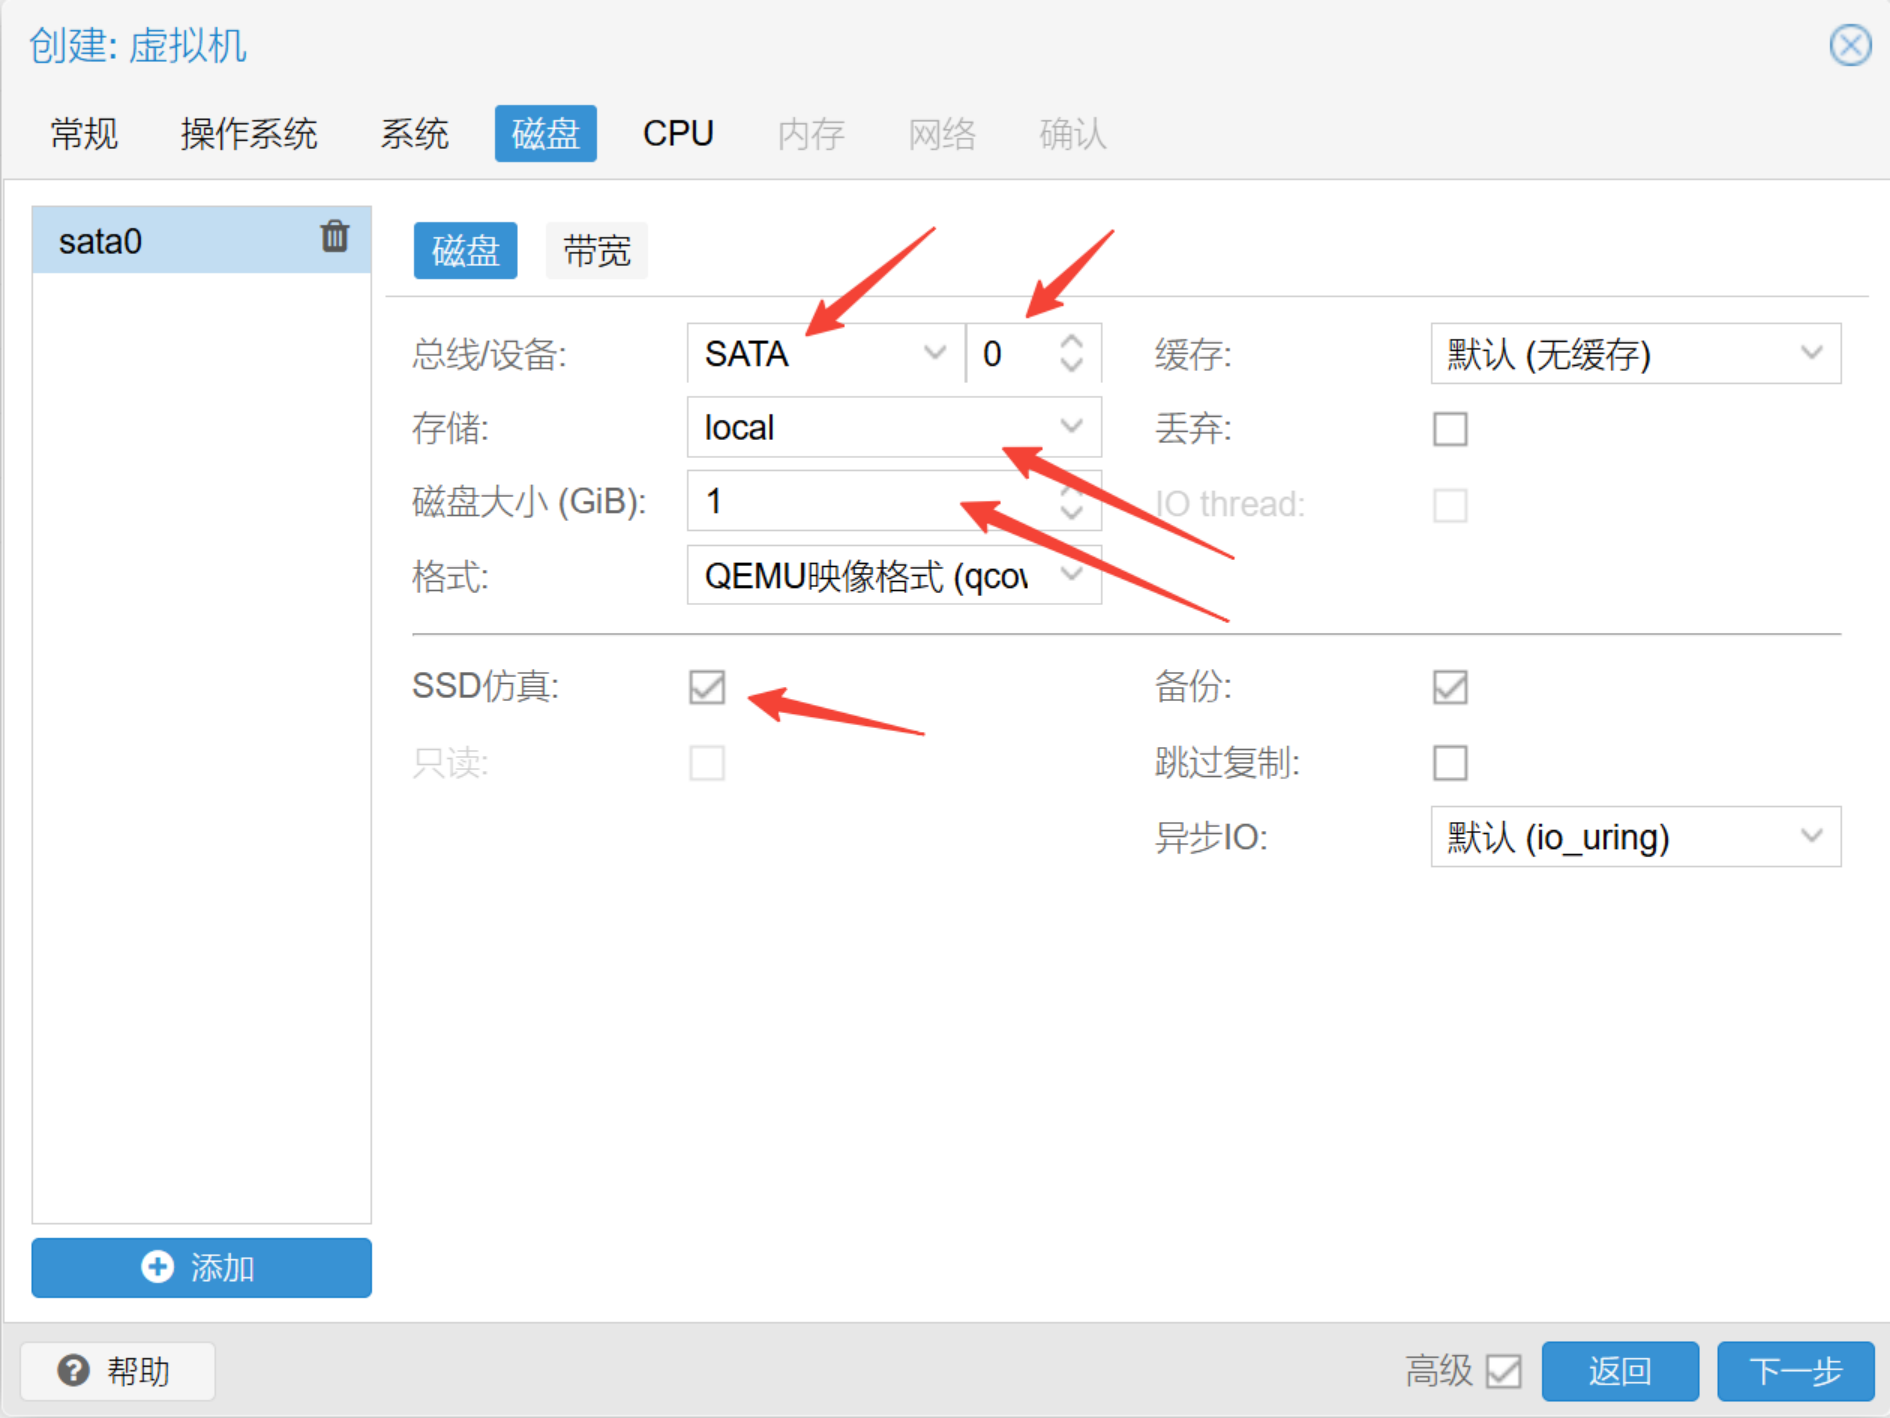
Task: Toggle the SSD仿真 checkbox
Action: 707,687
